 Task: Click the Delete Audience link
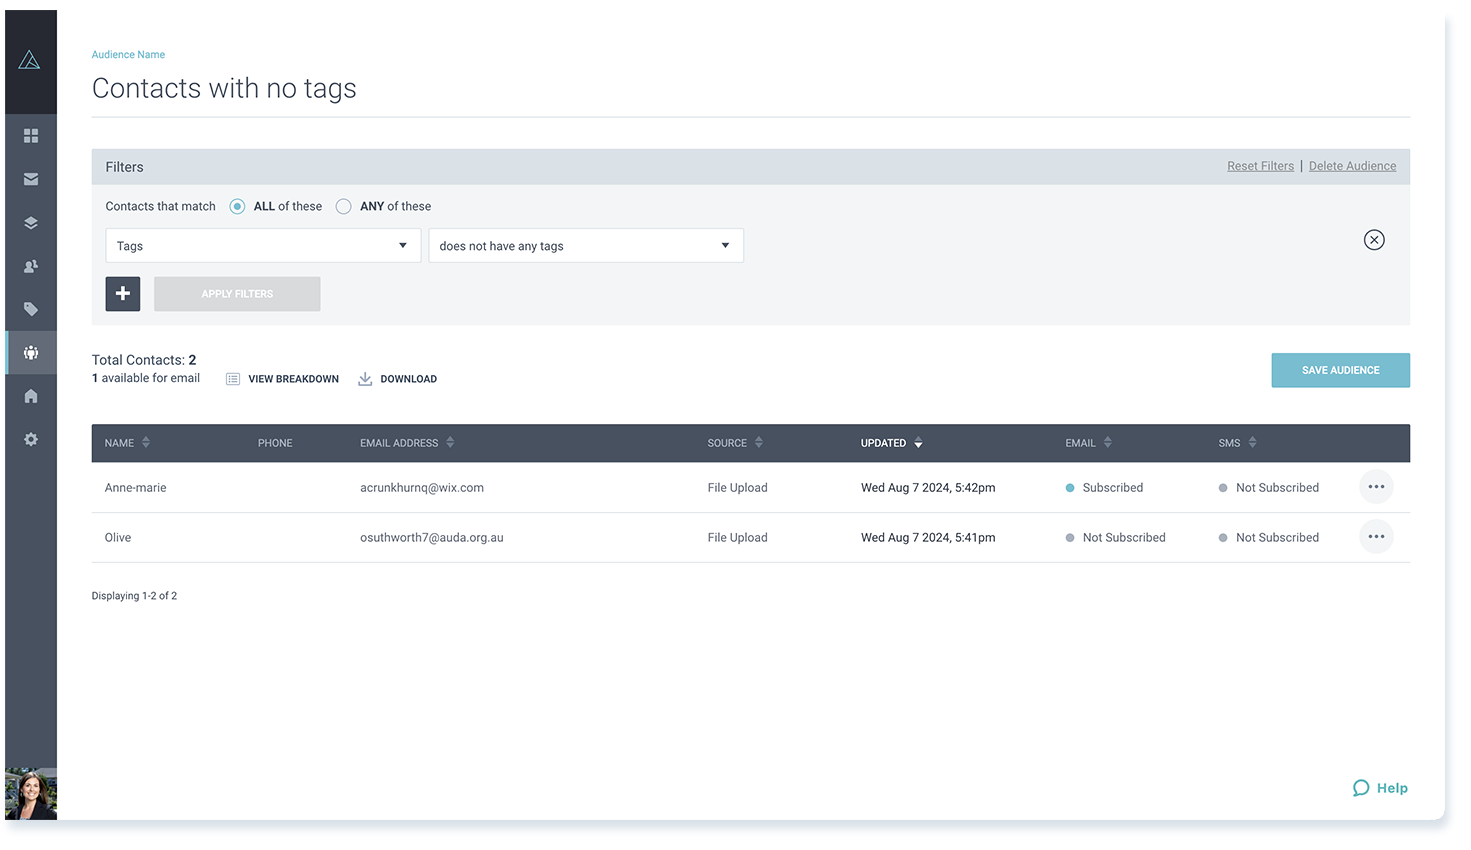tap(1352, 166)
